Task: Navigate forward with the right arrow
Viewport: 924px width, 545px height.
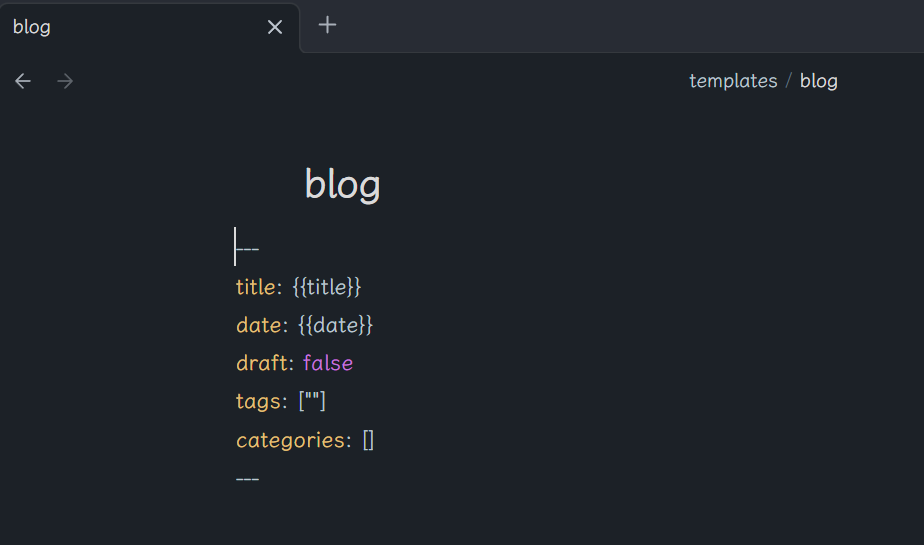Action: [65, 81]
